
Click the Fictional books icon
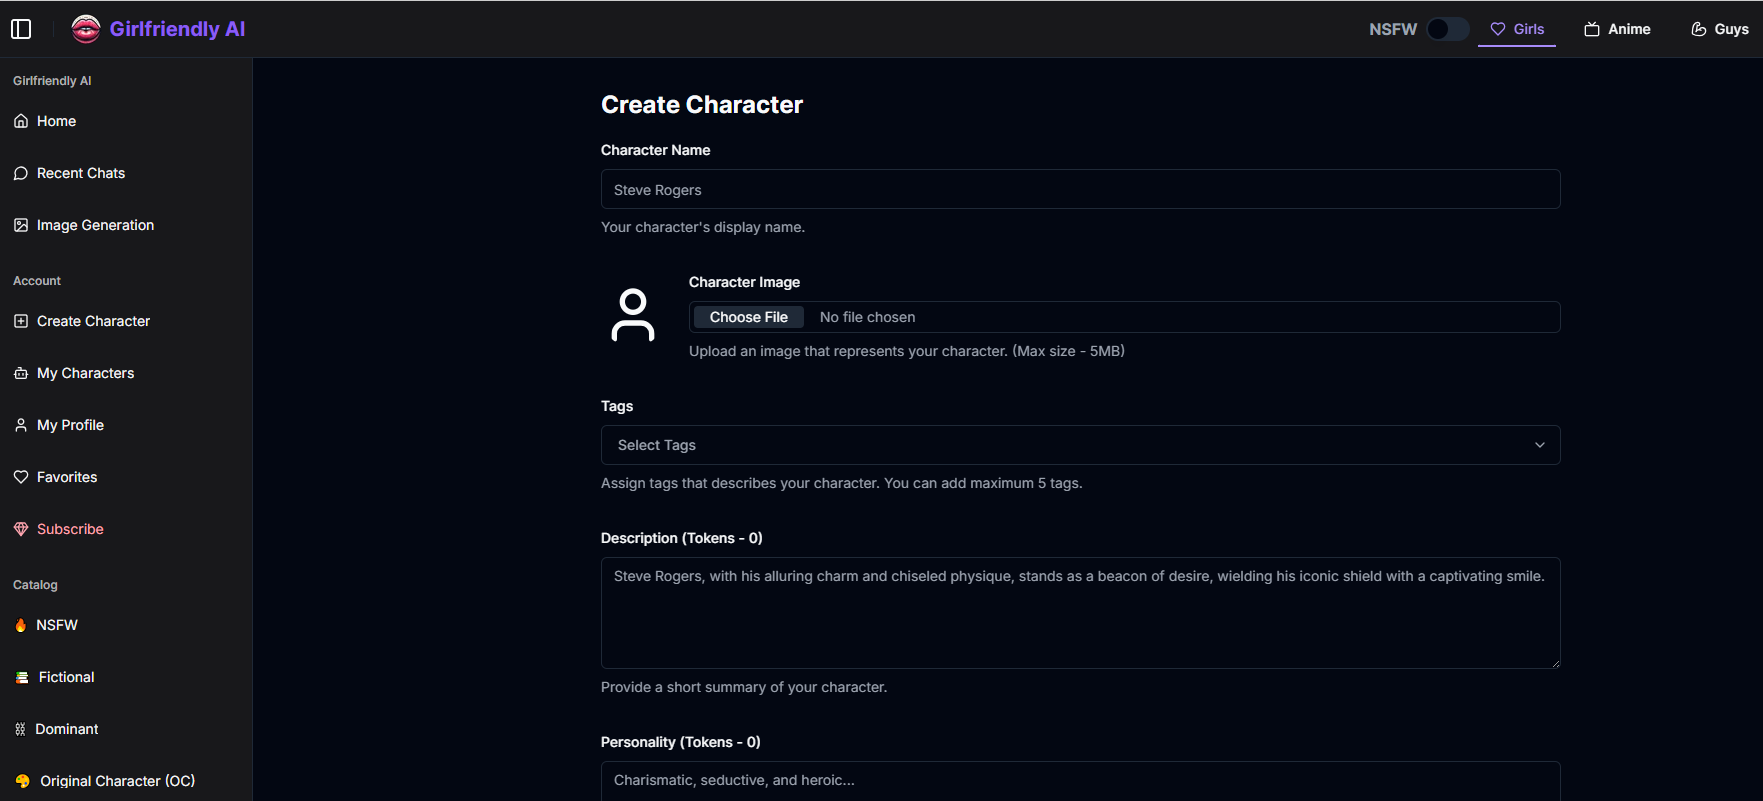(x=22, y=677)
